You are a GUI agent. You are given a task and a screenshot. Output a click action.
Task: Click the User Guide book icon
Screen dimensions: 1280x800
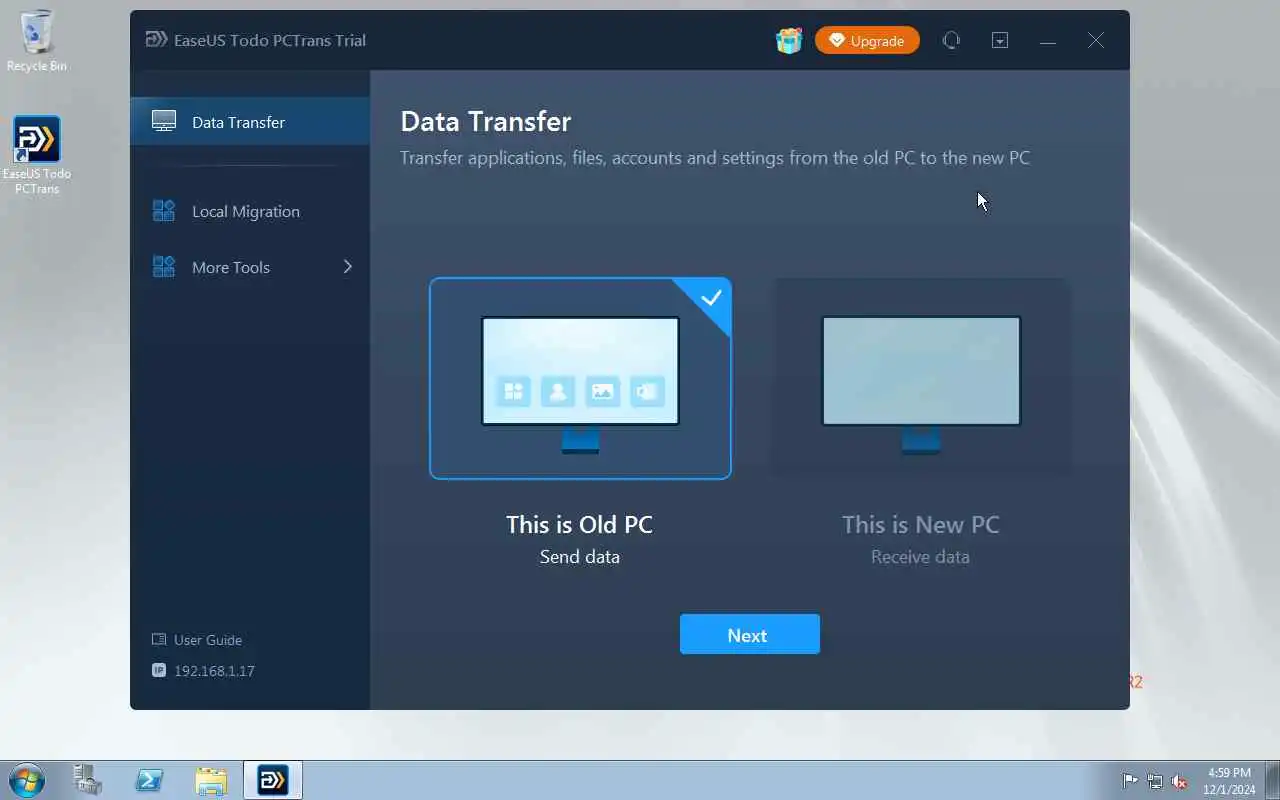click(158, 640)
